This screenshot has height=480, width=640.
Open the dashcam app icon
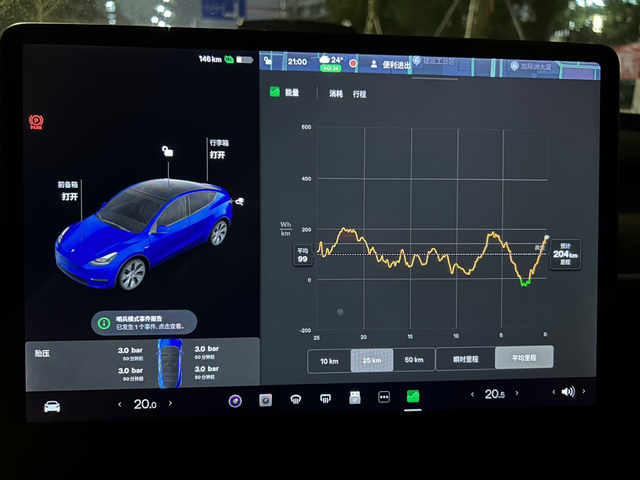pyautogui.click(x=265, y=400)
